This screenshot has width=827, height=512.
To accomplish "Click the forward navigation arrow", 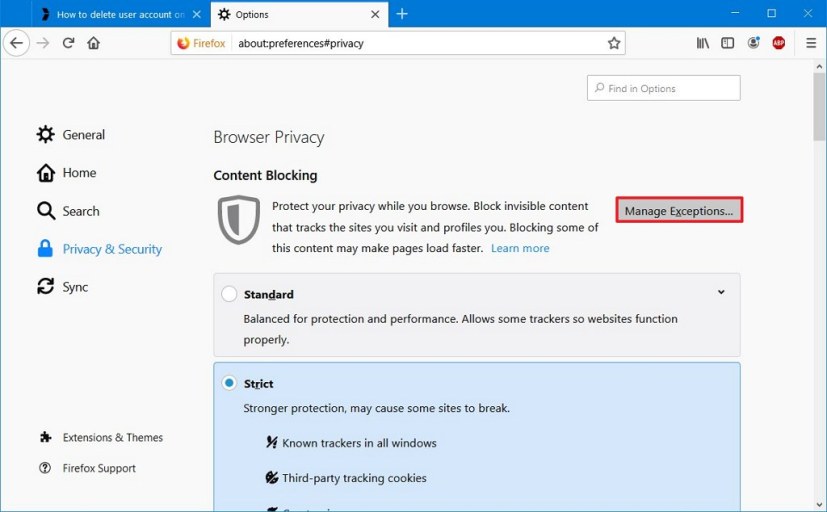I will [43, 43].
